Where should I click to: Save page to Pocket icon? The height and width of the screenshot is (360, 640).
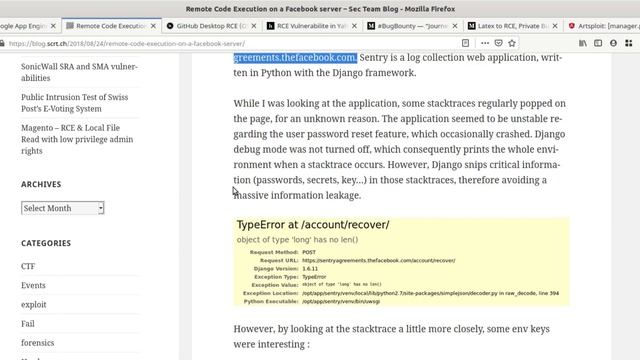point(498,43)
